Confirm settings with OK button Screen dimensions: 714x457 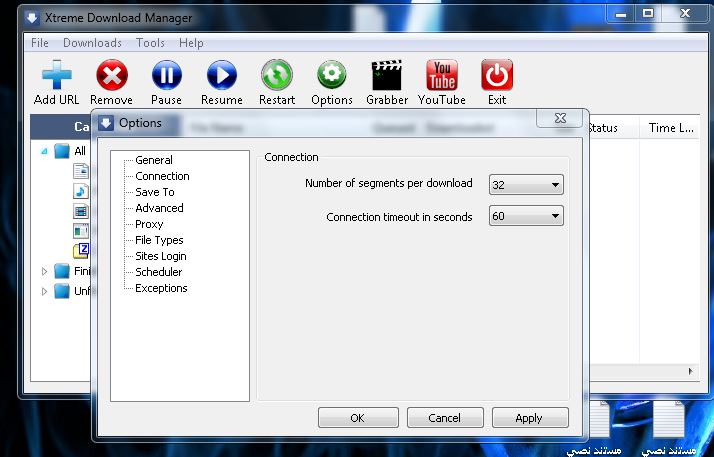tap(357, 418)
